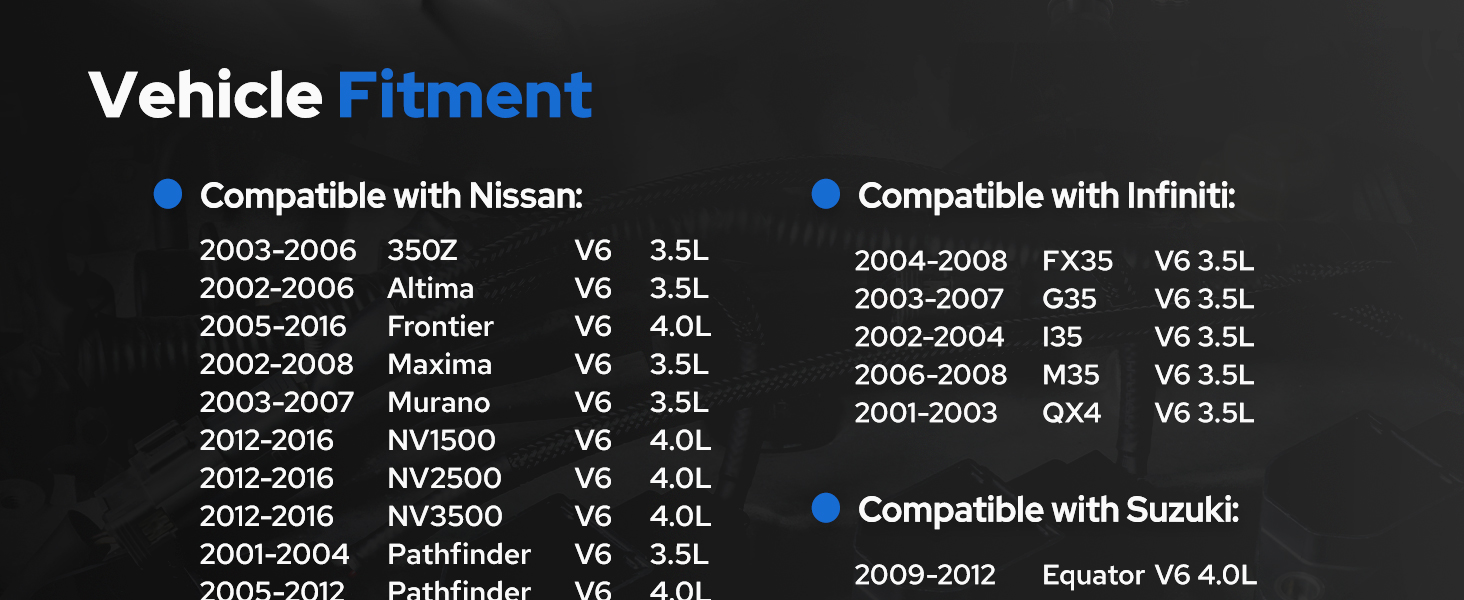Click the NV1500 model text

442,440
